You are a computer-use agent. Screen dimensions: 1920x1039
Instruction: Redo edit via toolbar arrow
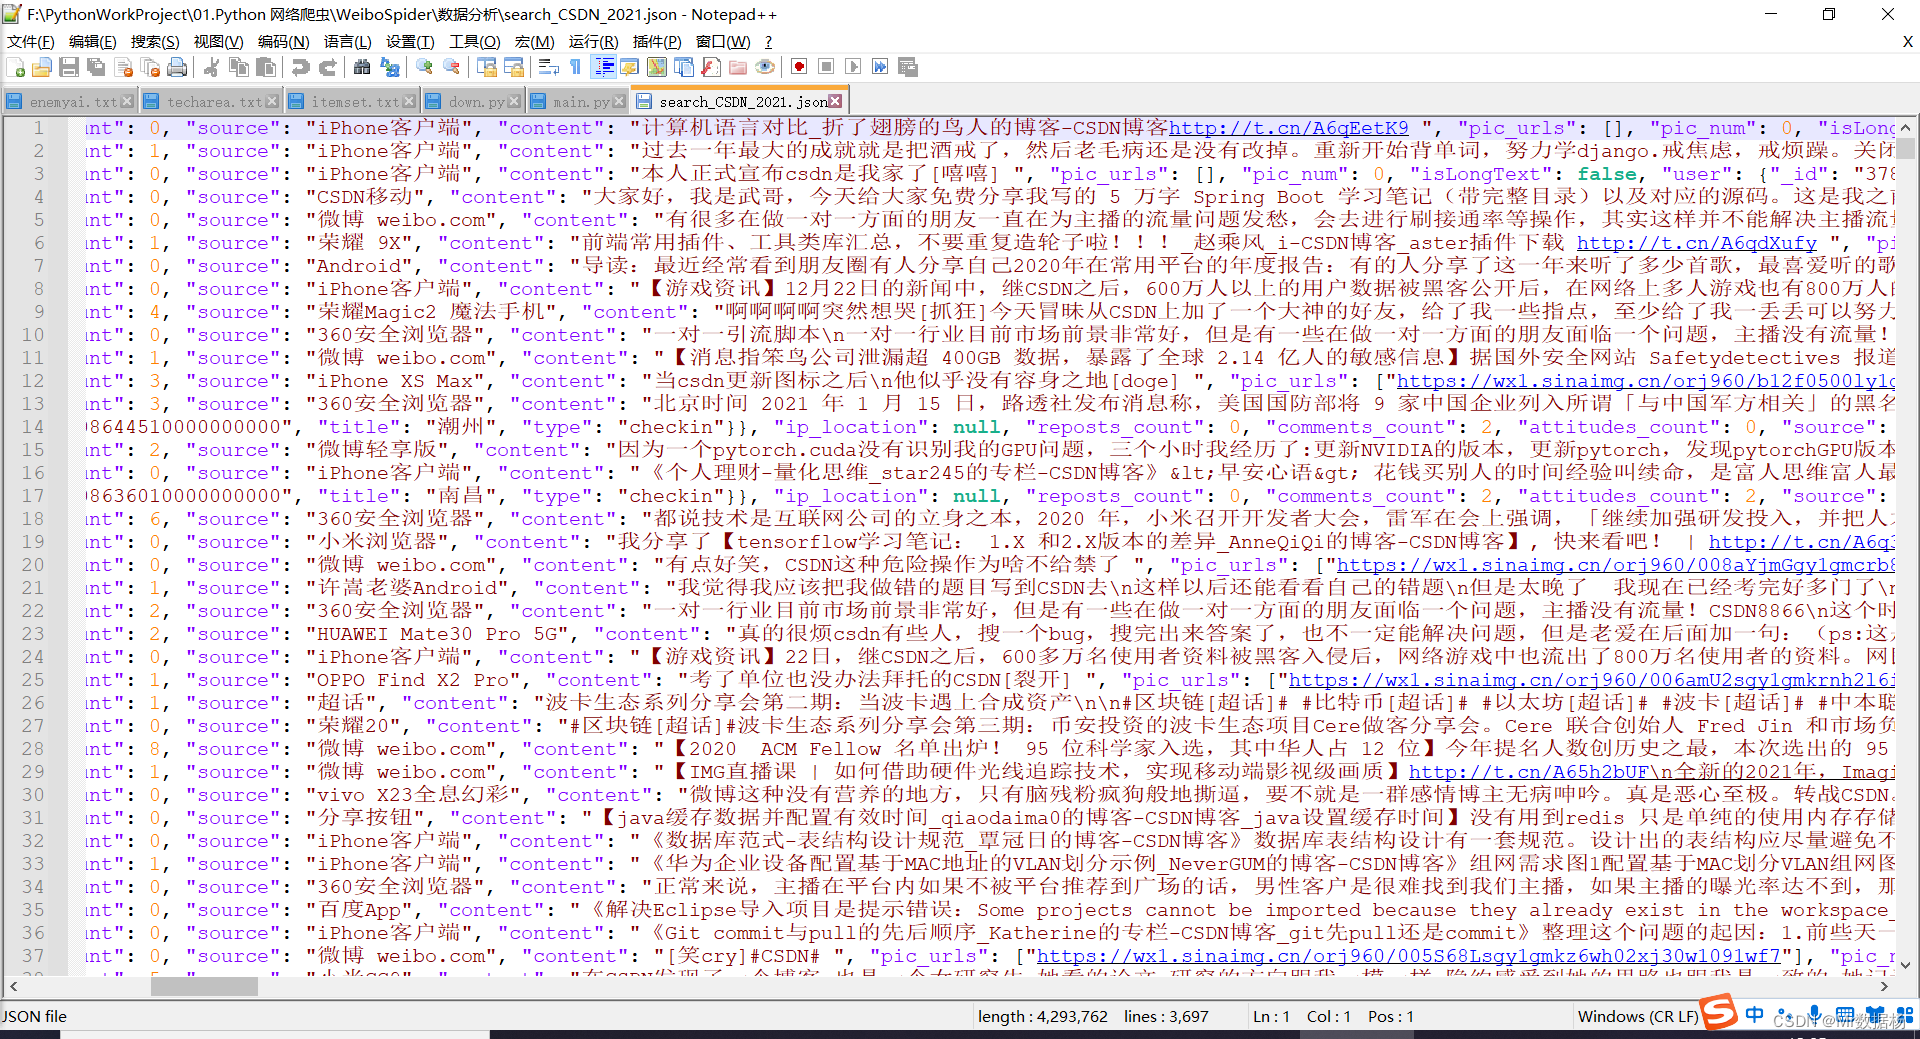coord(327,67)
